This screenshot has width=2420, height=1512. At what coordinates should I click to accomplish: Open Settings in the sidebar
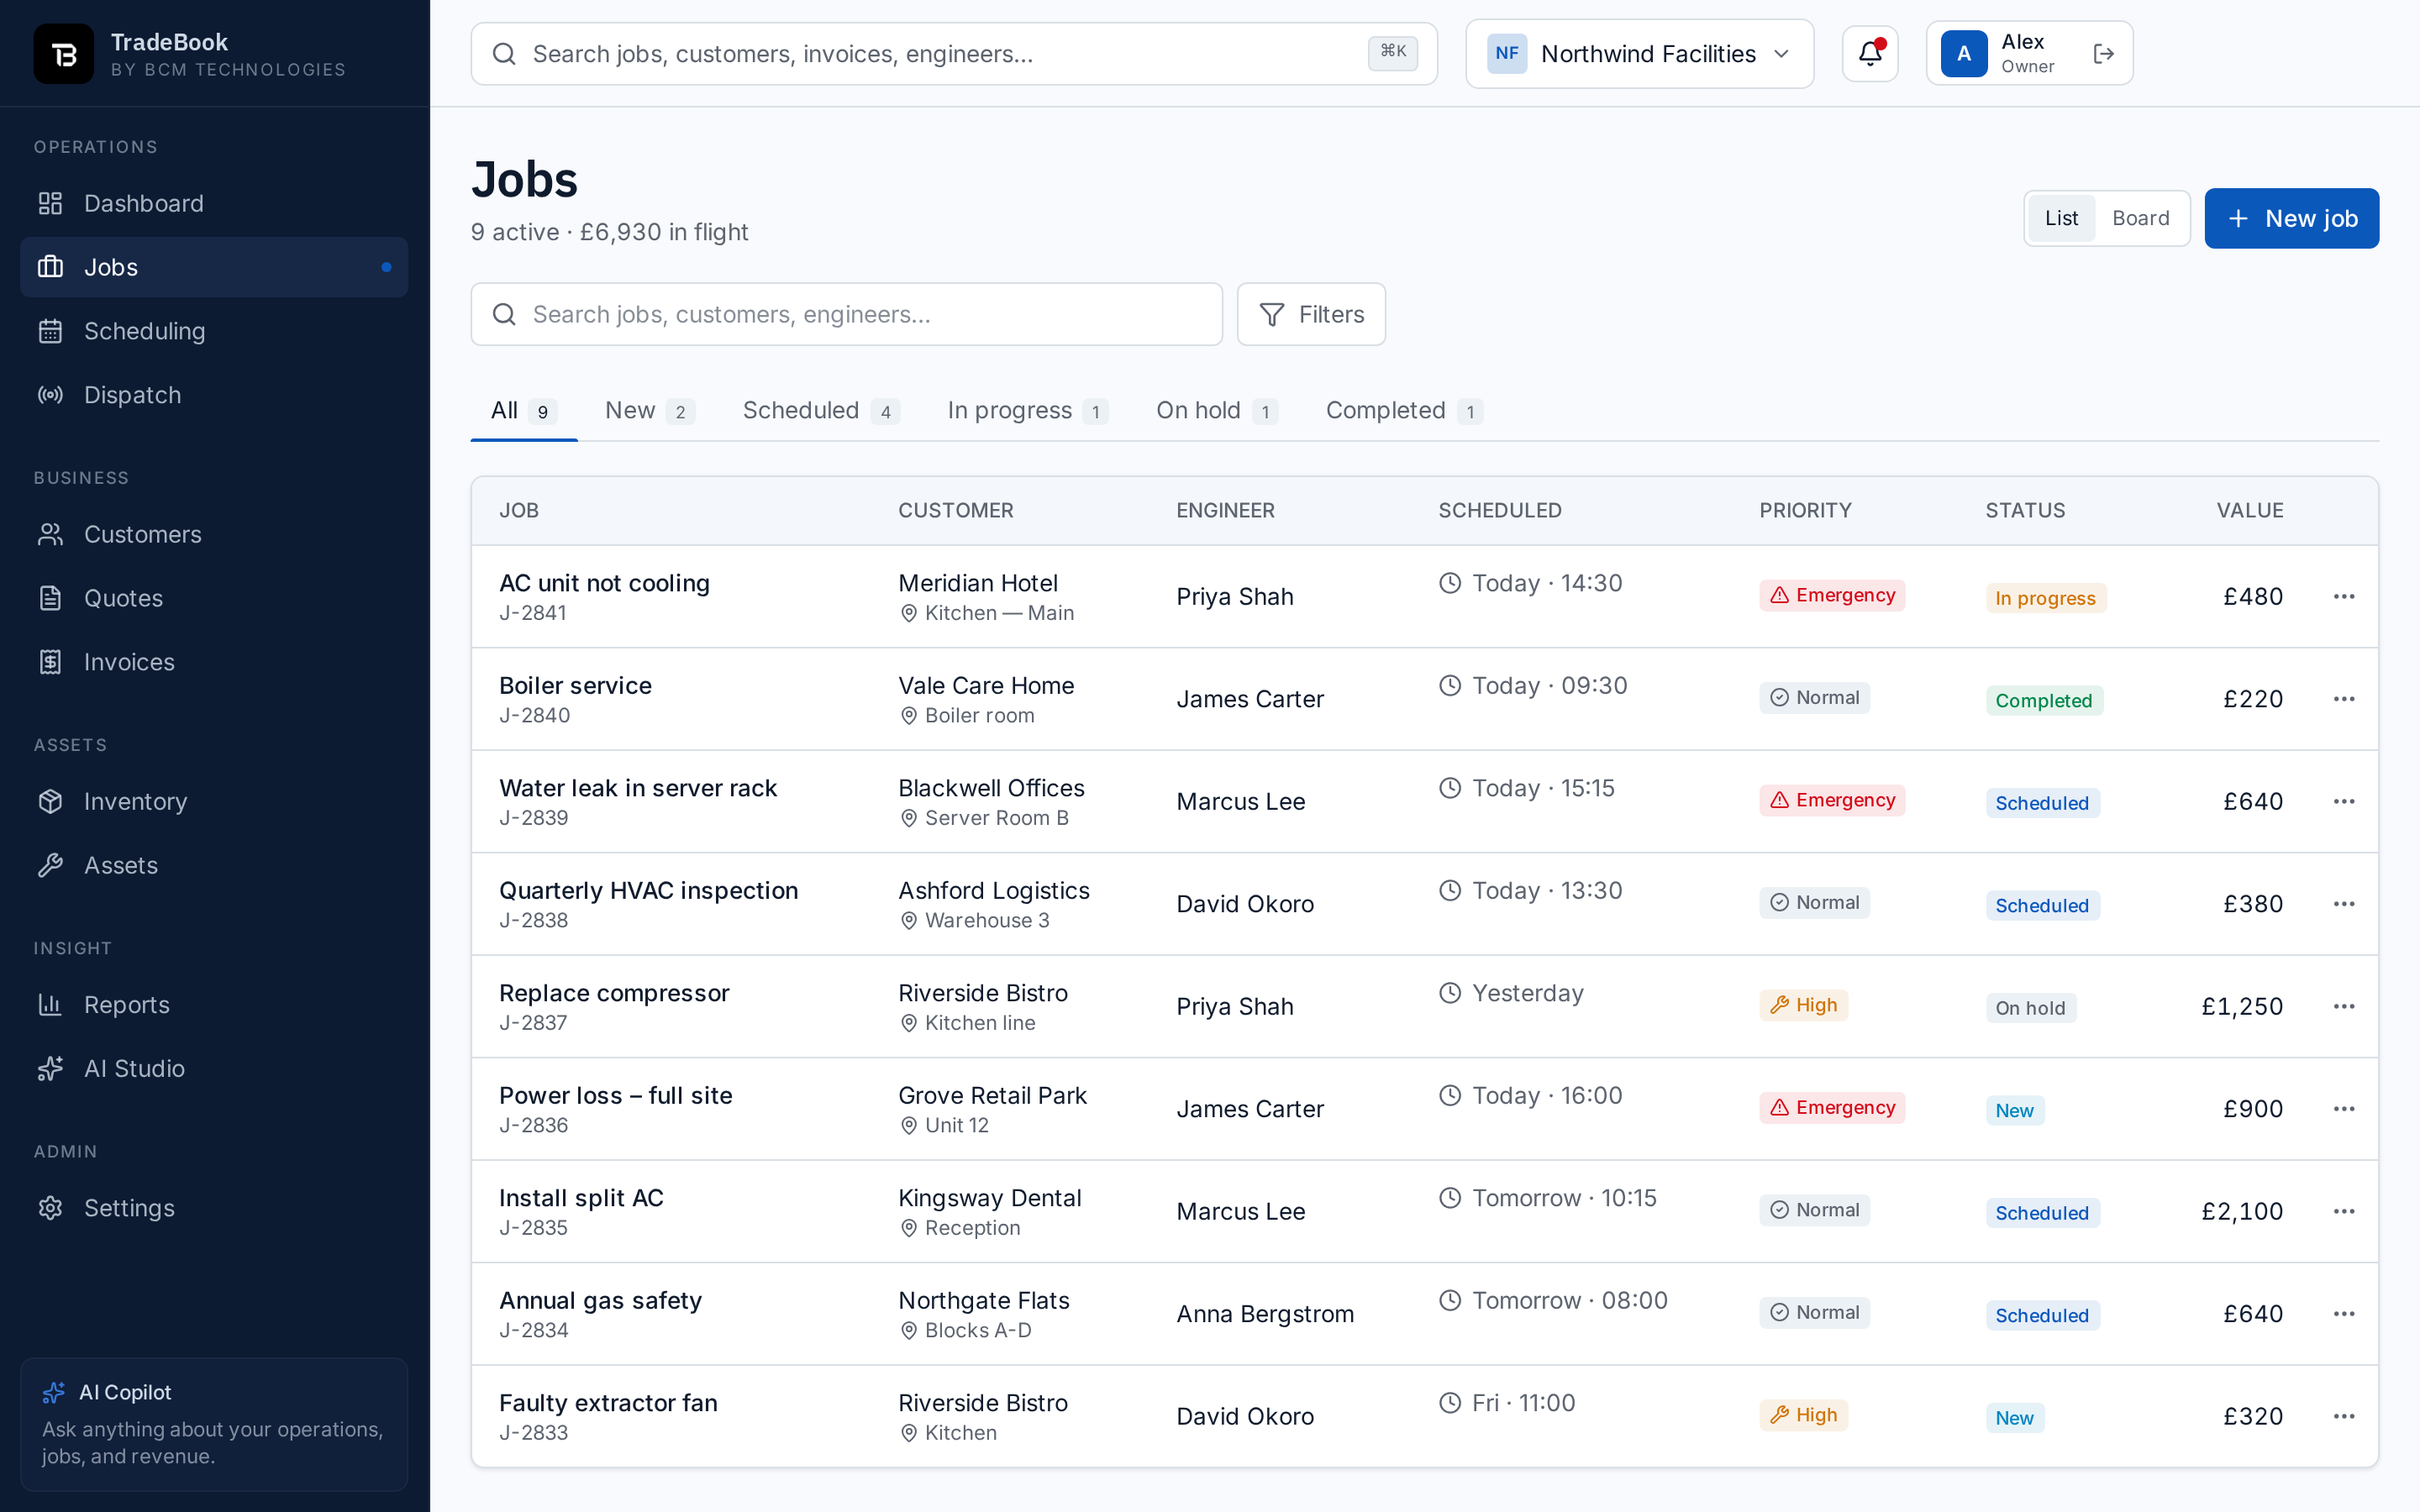click(x=214, y=1208)
